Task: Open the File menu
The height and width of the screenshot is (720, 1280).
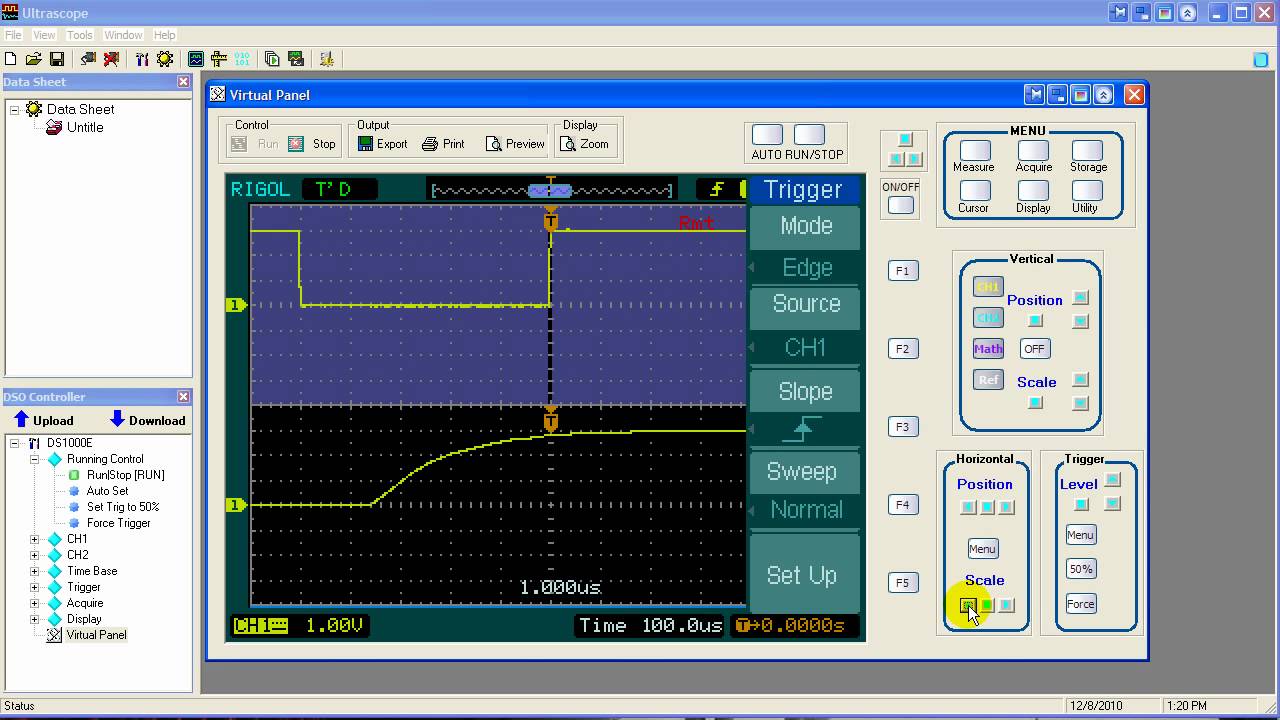Action: coord(13,35)
